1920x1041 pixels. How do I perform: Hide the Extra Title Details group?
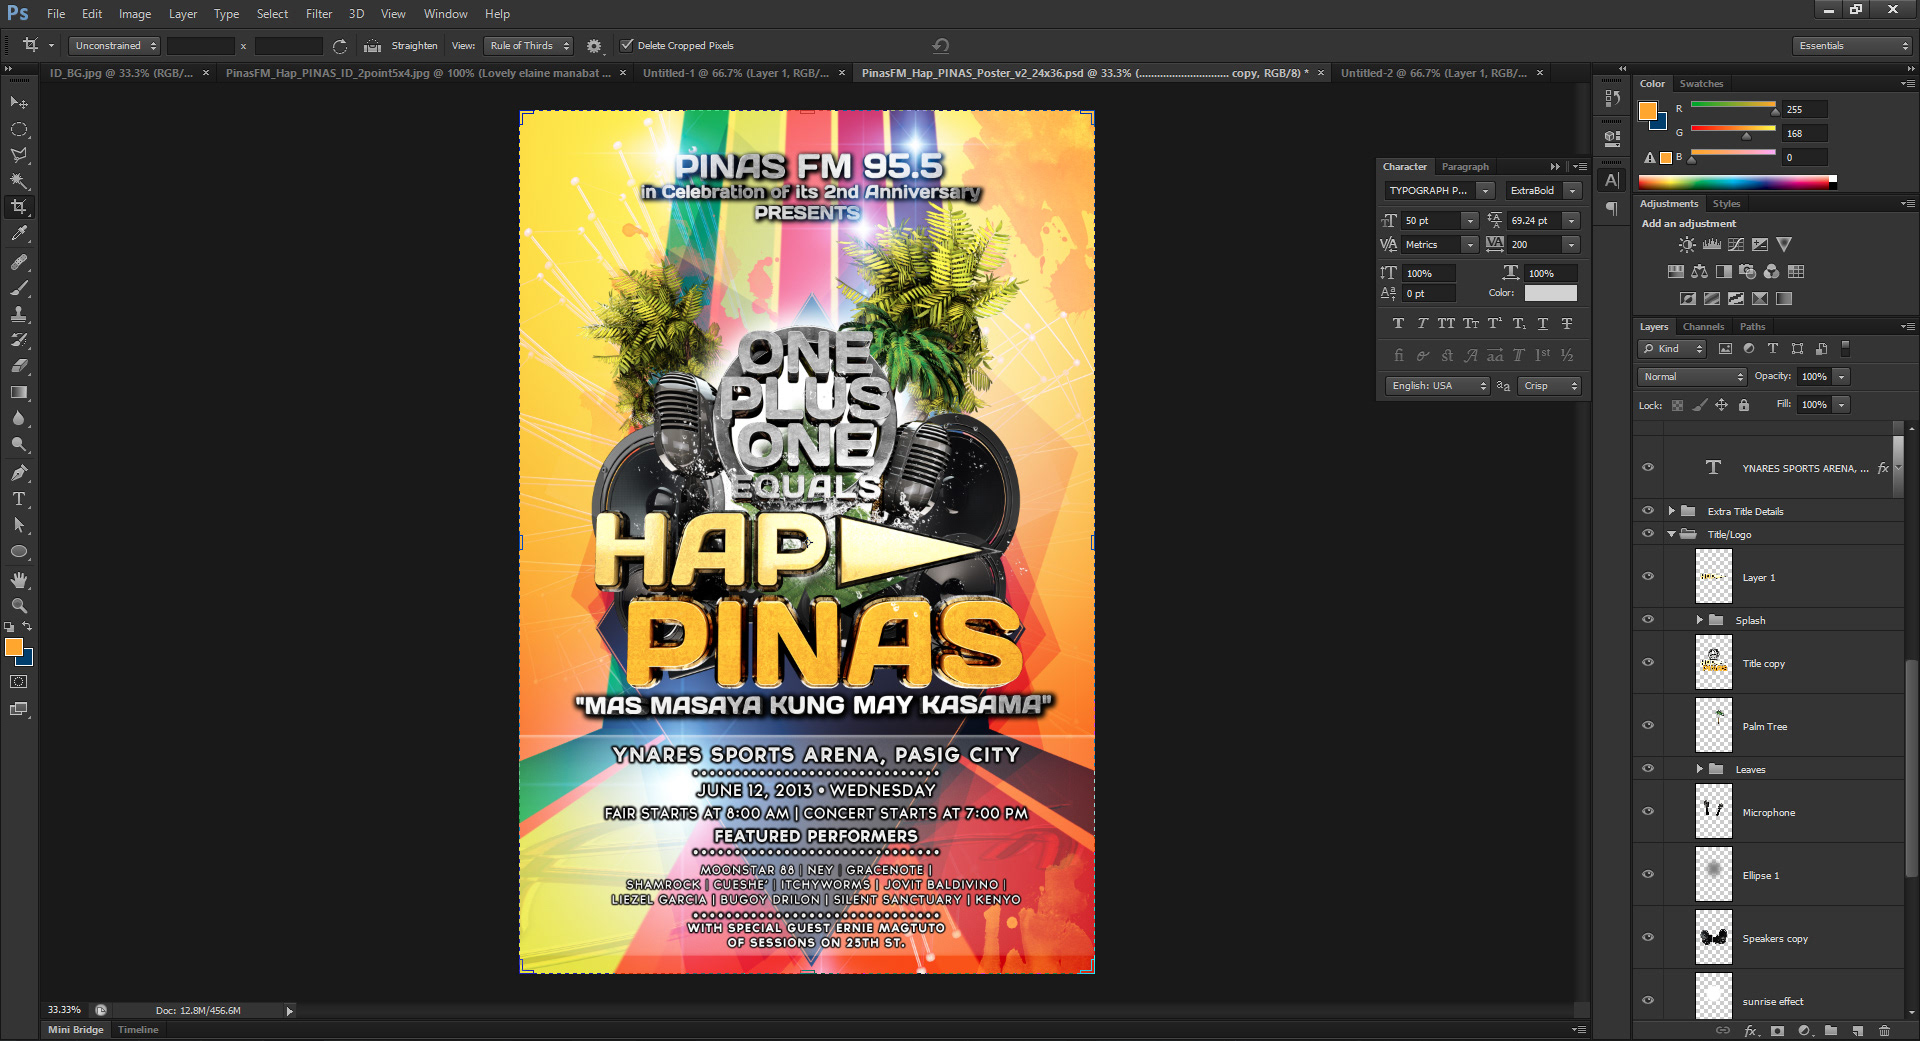click(1648, 510)
